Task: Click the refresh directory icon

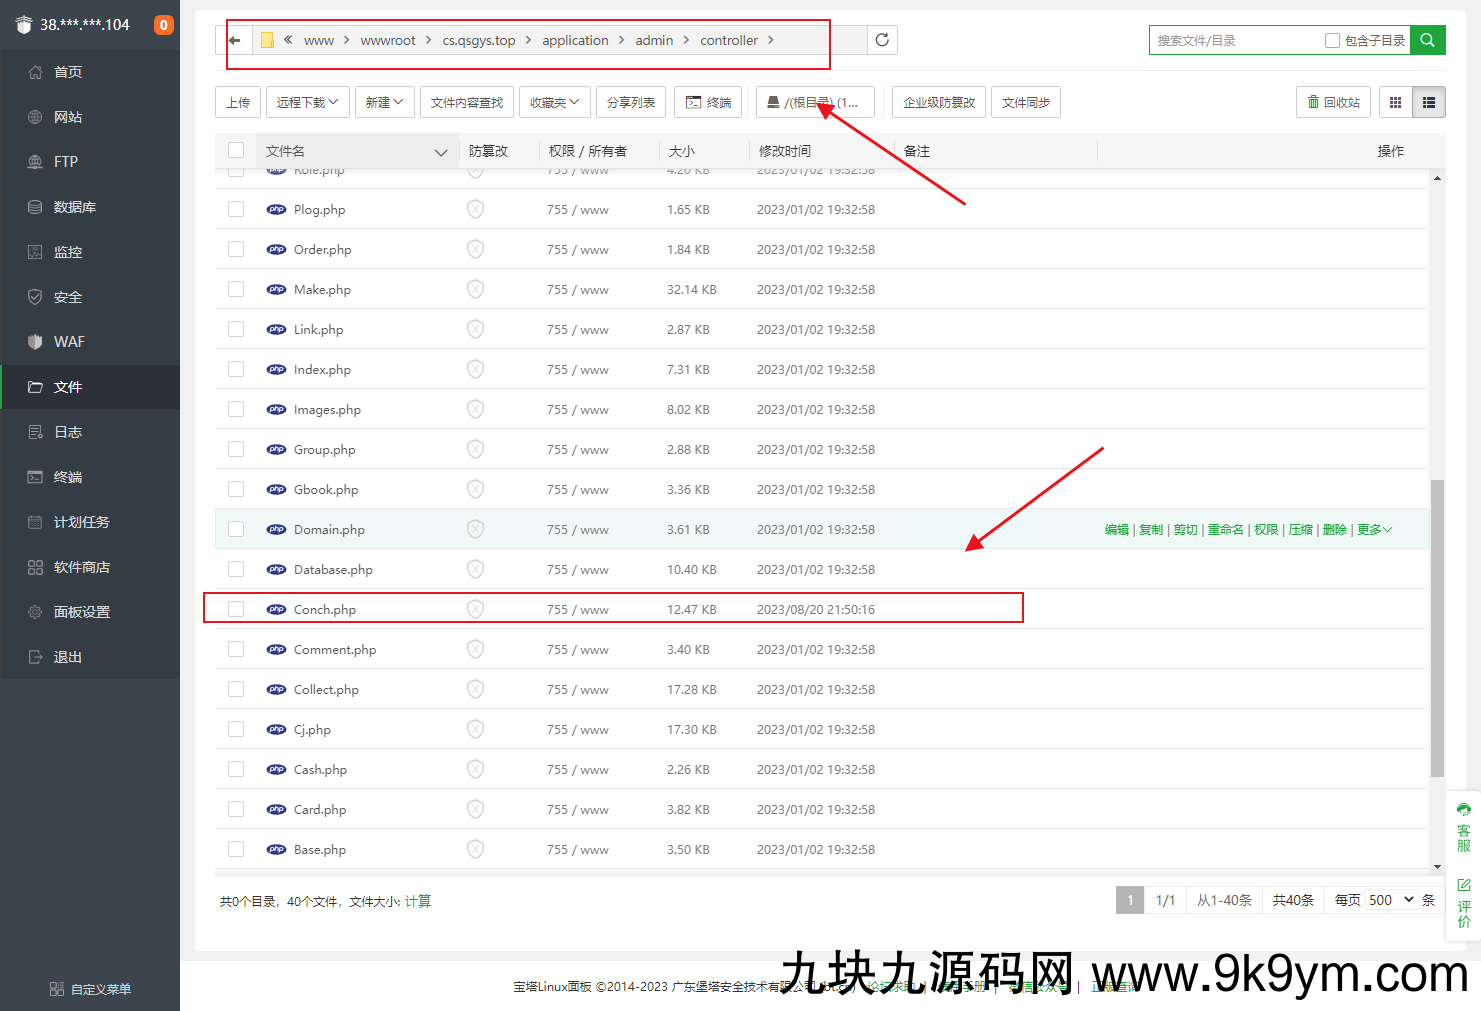Action: pos(881,40)
